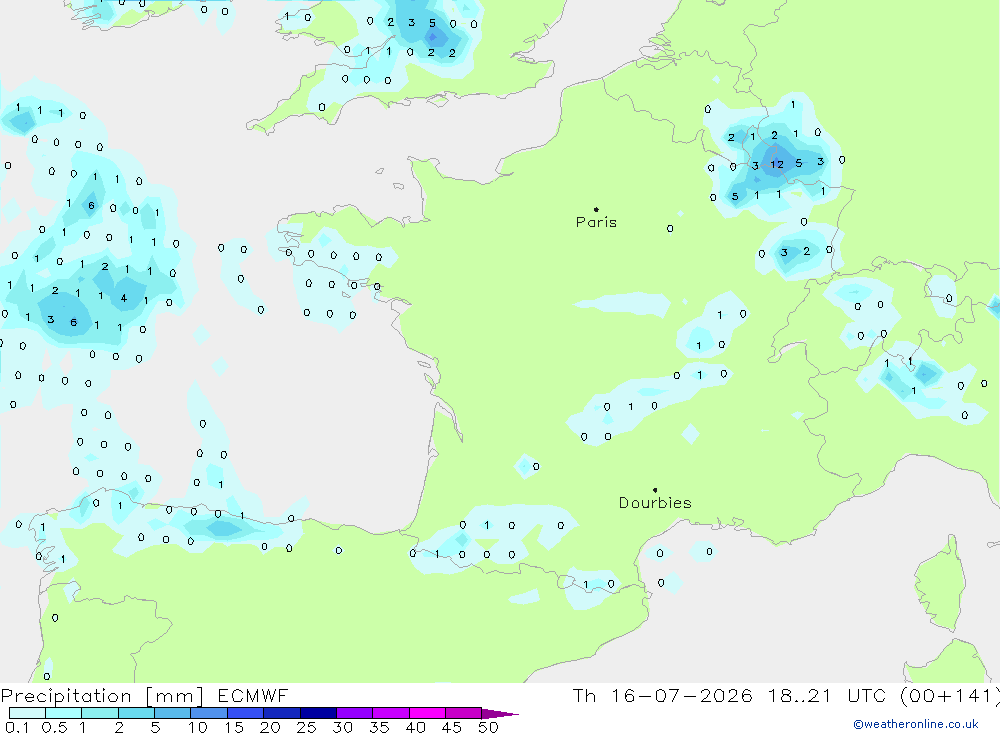The height and width of the screenshot is (733, 1000).
Task: Click the Paris location dot marker
Action: pyautogui.click(x=596, y=209)
